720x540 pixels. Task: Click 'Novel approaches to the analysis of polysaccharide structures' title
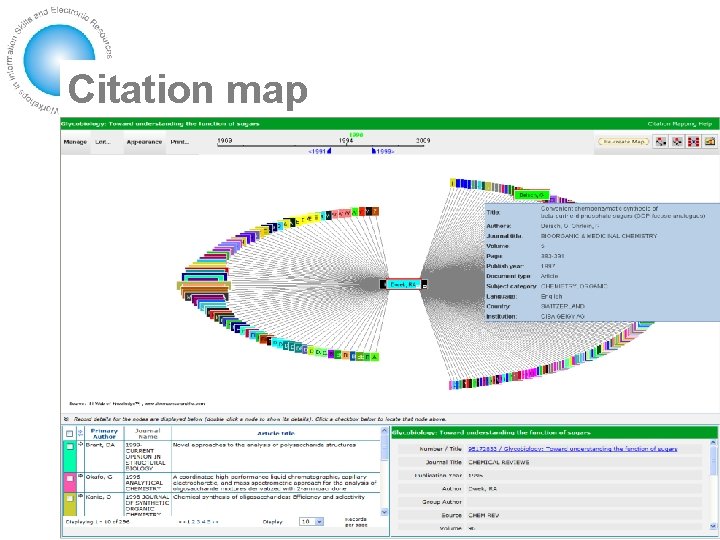[264, 445]
